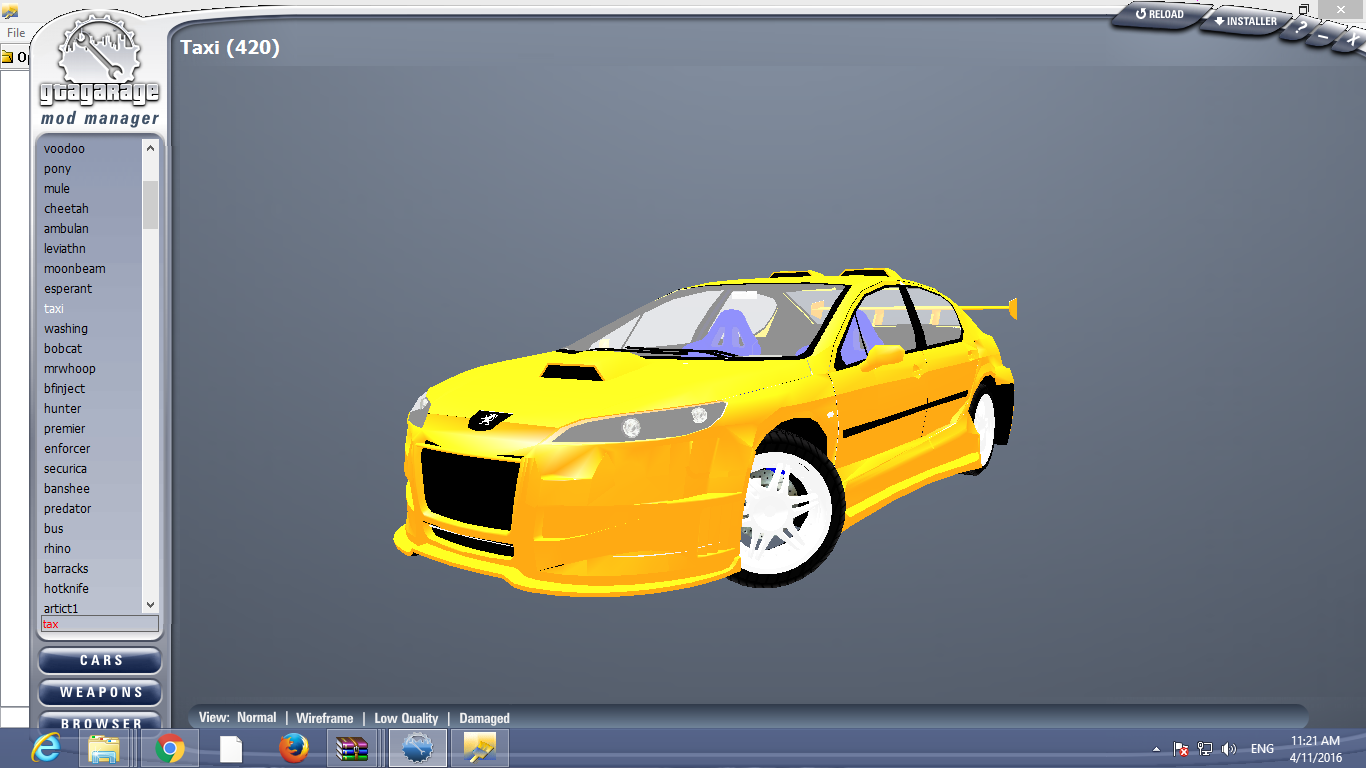Image resolution: width=1366 pixels, height=768 pixels.
Task: Click the volume speaker icon
Action: coord(1229,749)
